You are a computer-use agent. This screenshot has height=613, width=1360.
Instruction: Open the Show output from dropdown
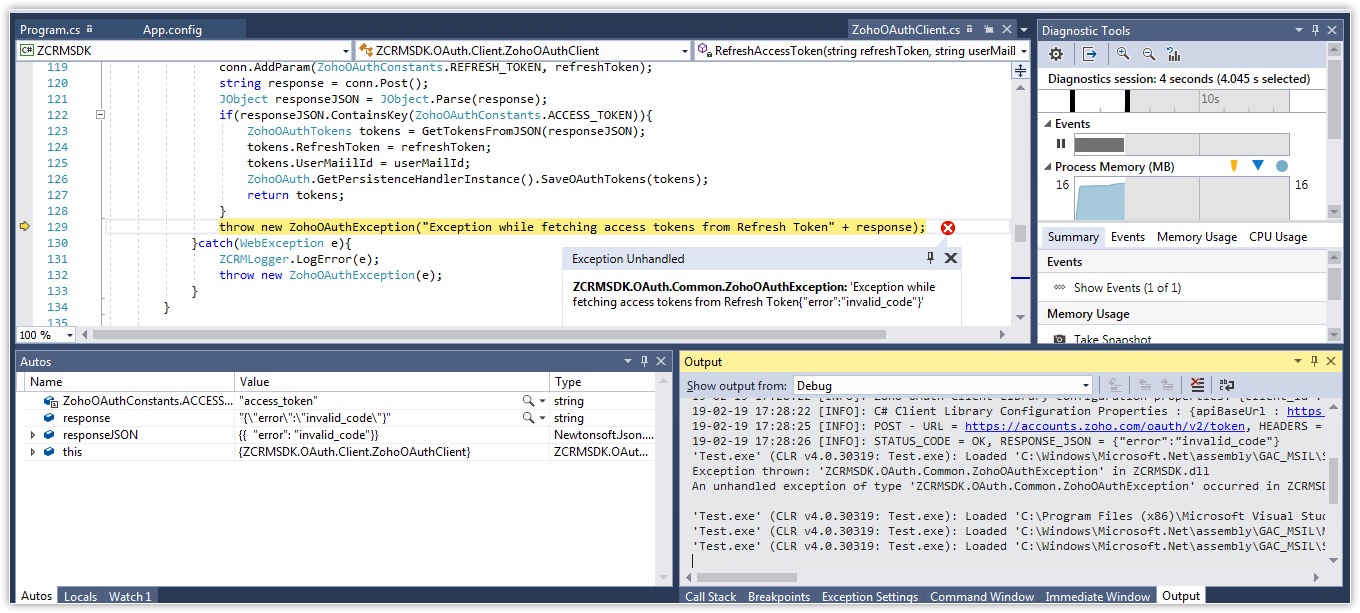tap(1086, 385)
